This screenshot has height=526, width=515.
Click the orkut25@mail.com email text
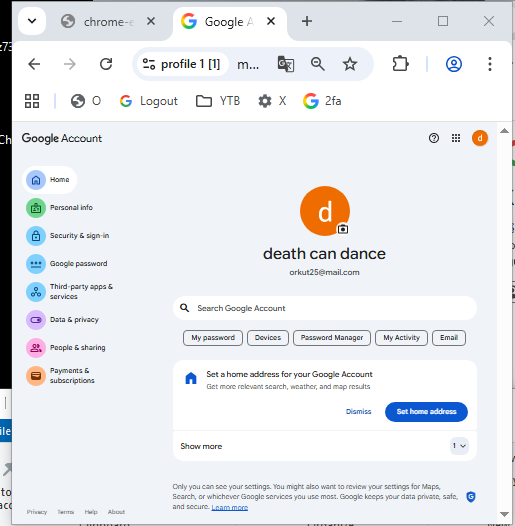[x=324, y=272]
